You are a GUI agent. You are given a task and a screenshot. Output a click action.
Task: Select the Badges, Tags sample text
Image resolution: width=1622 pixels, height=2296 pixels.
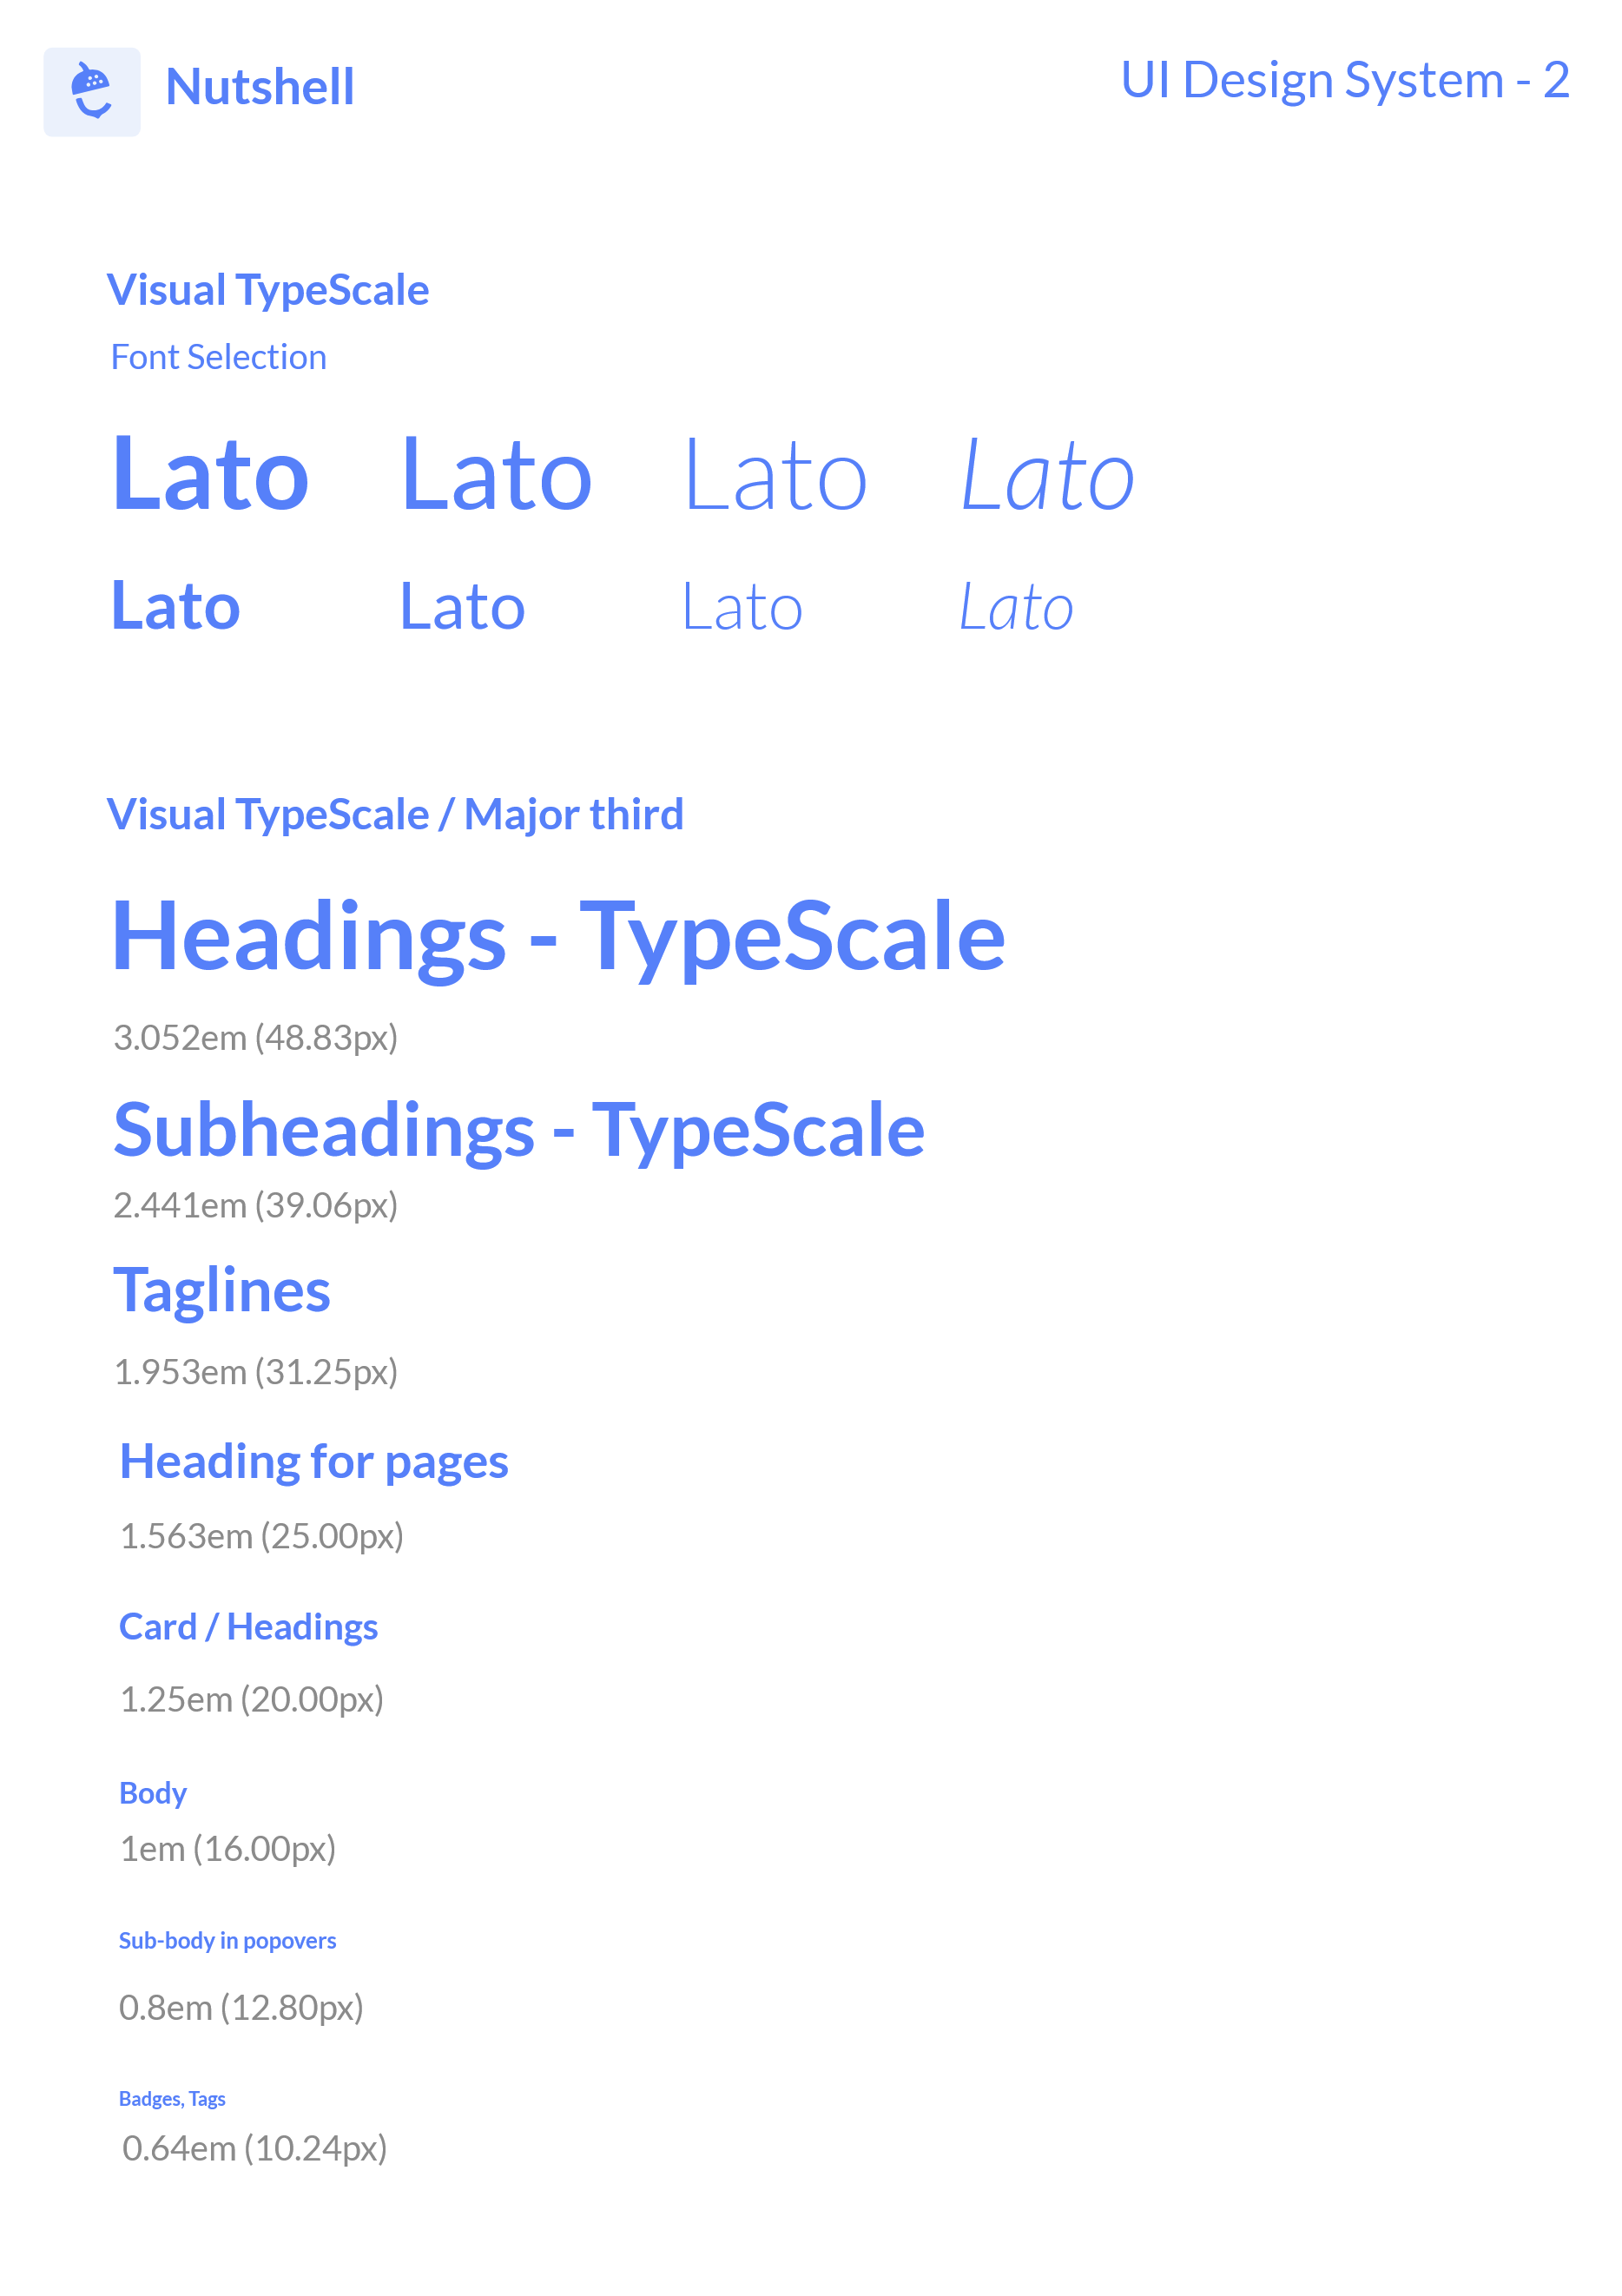172,2098
